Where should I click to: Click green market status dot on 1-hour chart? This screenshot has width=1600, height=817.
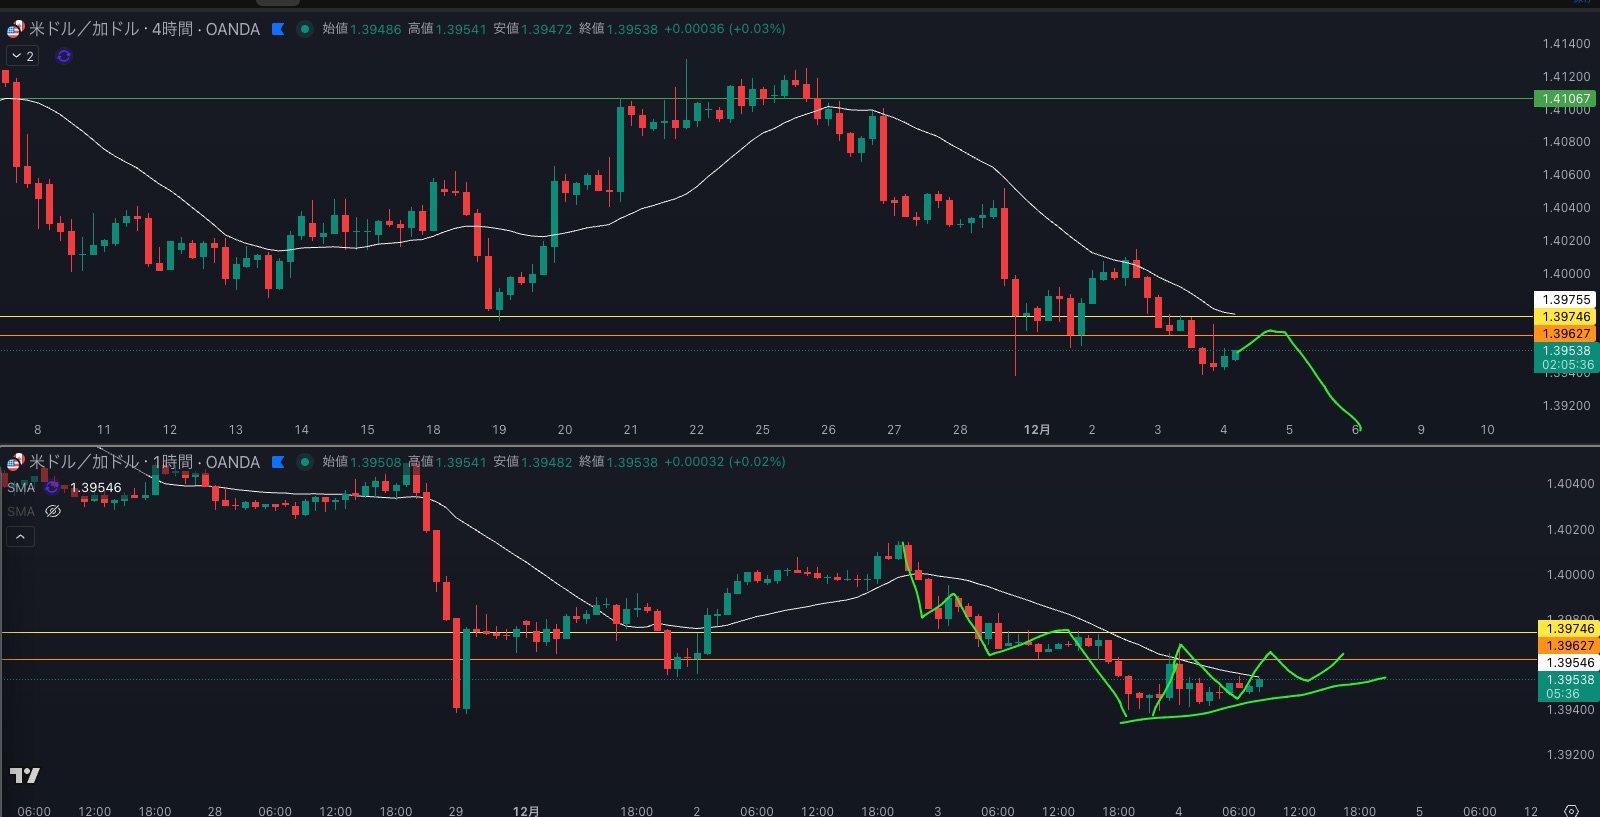click(305, 462)
